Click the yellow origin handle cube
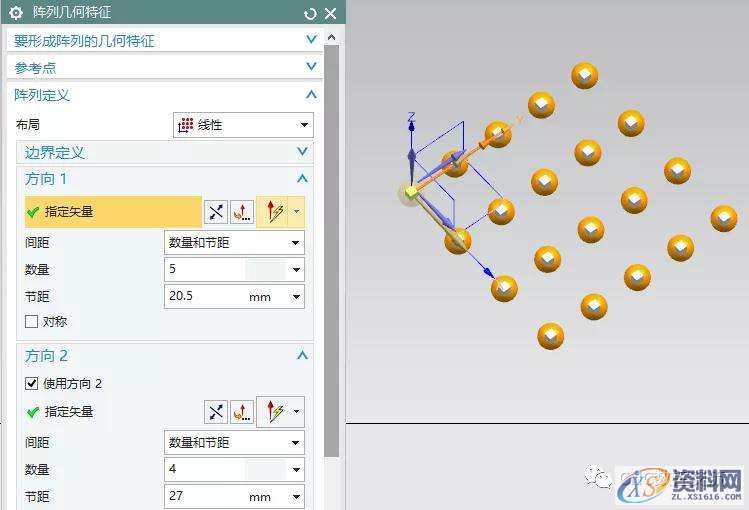The image size is (749, 510). (x=411, y=192)
